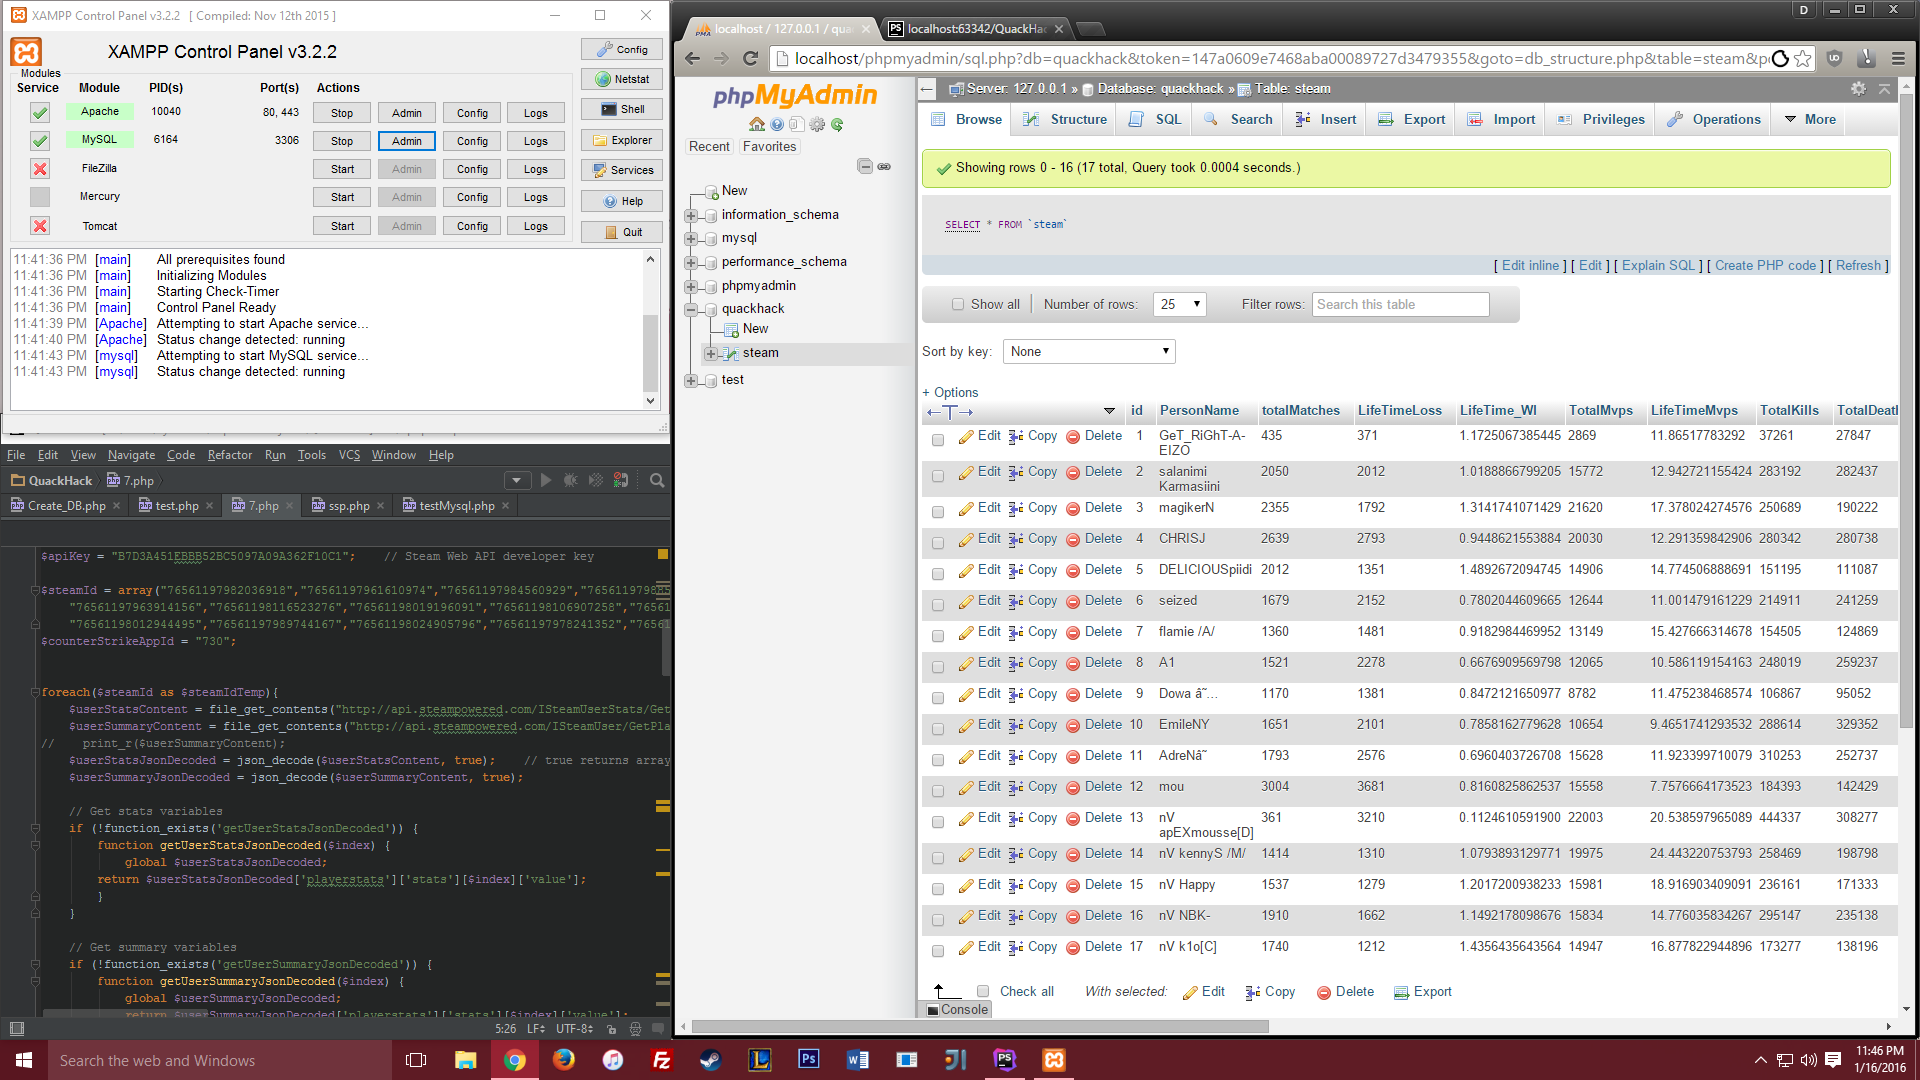
Task: Toggle the Show all checkbox
Action: 958,304
